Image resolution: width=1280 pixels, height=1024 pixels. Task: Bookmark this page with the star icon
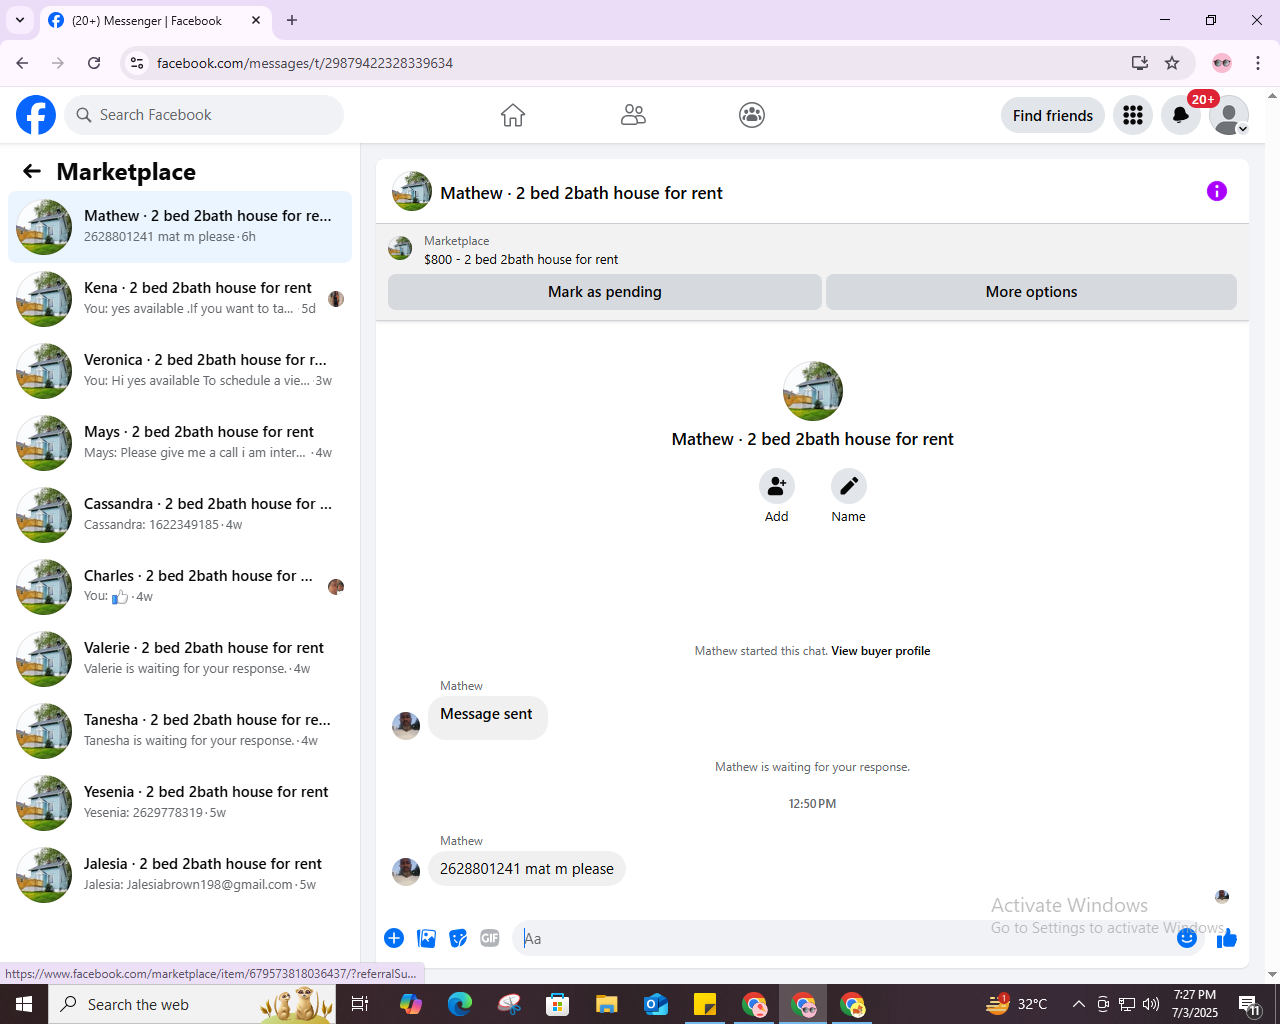click(1172, 63)
